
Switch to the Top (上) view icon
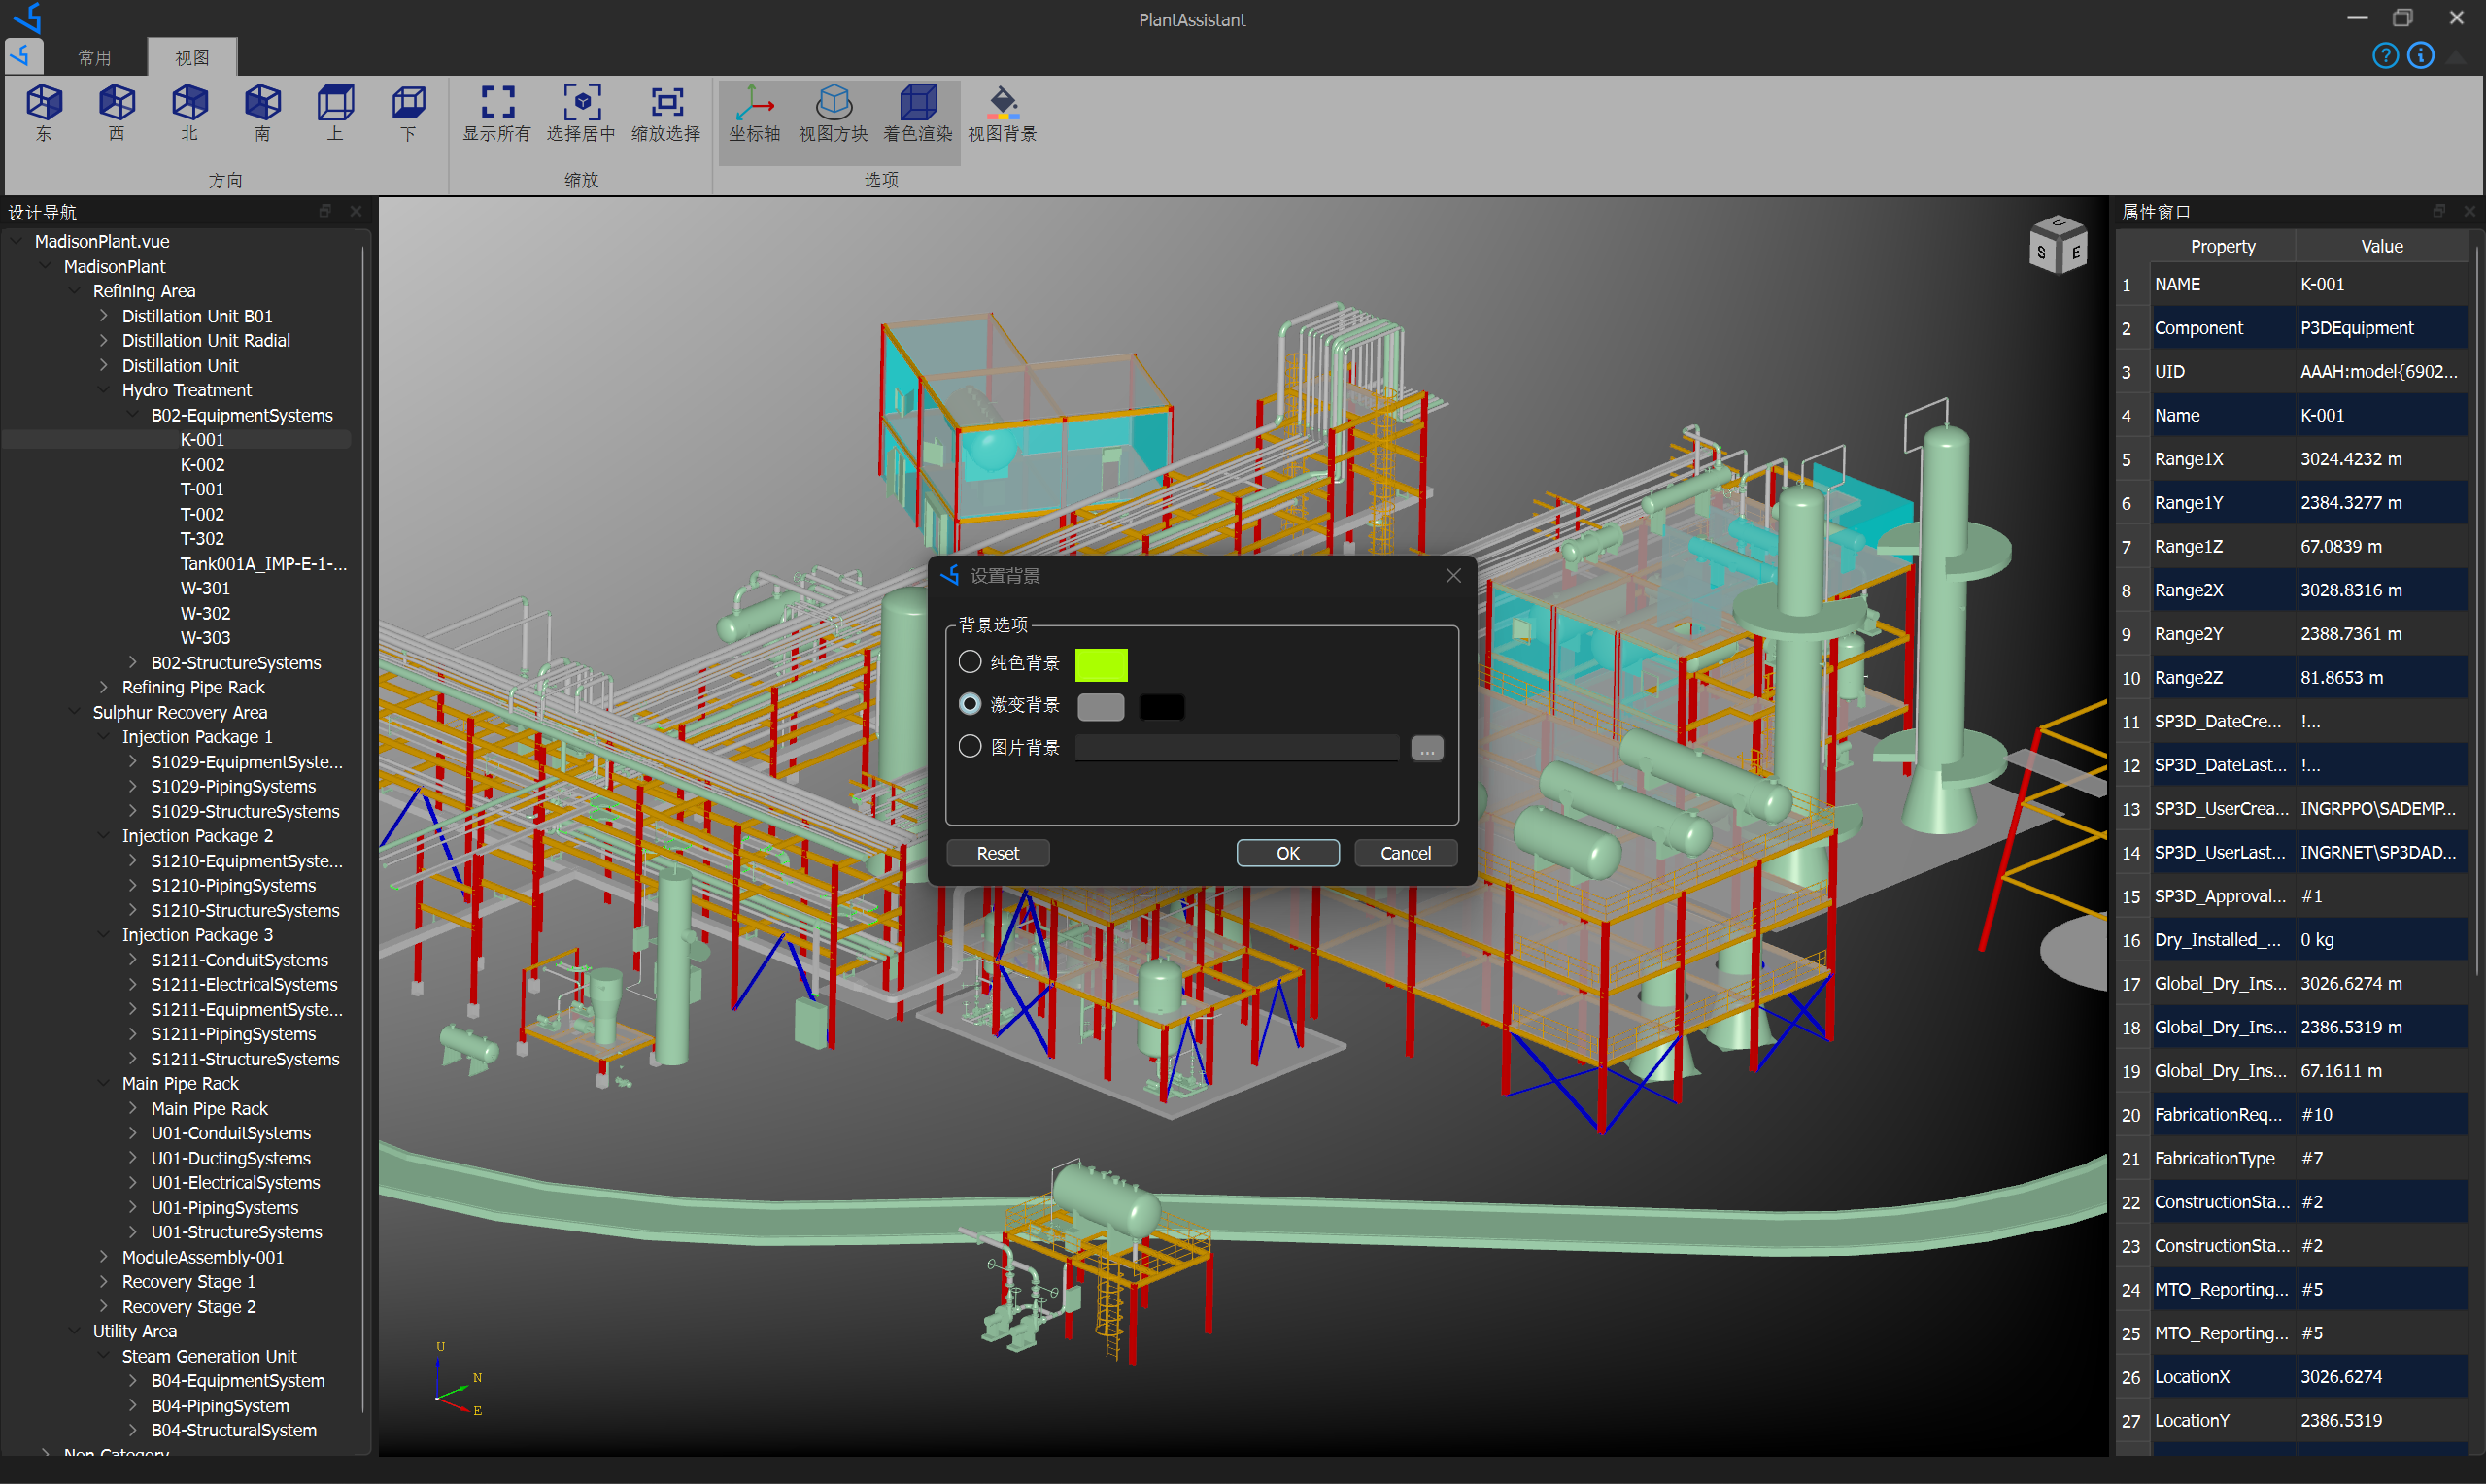(335, 103)
